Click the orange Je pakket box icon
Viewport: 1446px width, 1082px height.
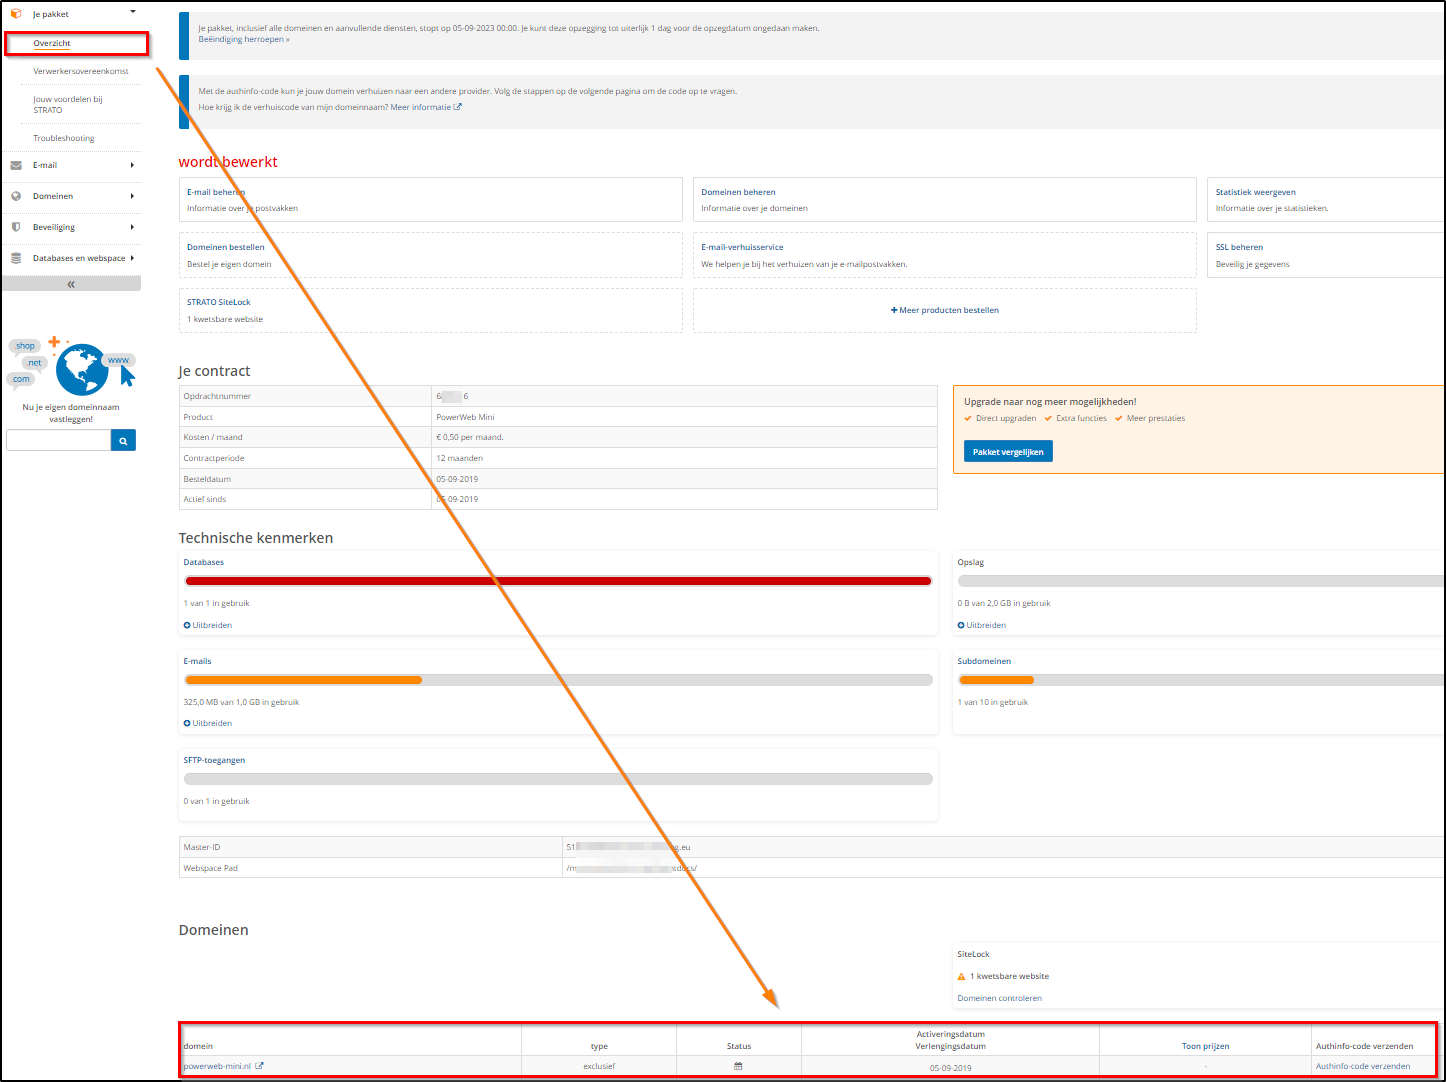click(x=15, y=14)
